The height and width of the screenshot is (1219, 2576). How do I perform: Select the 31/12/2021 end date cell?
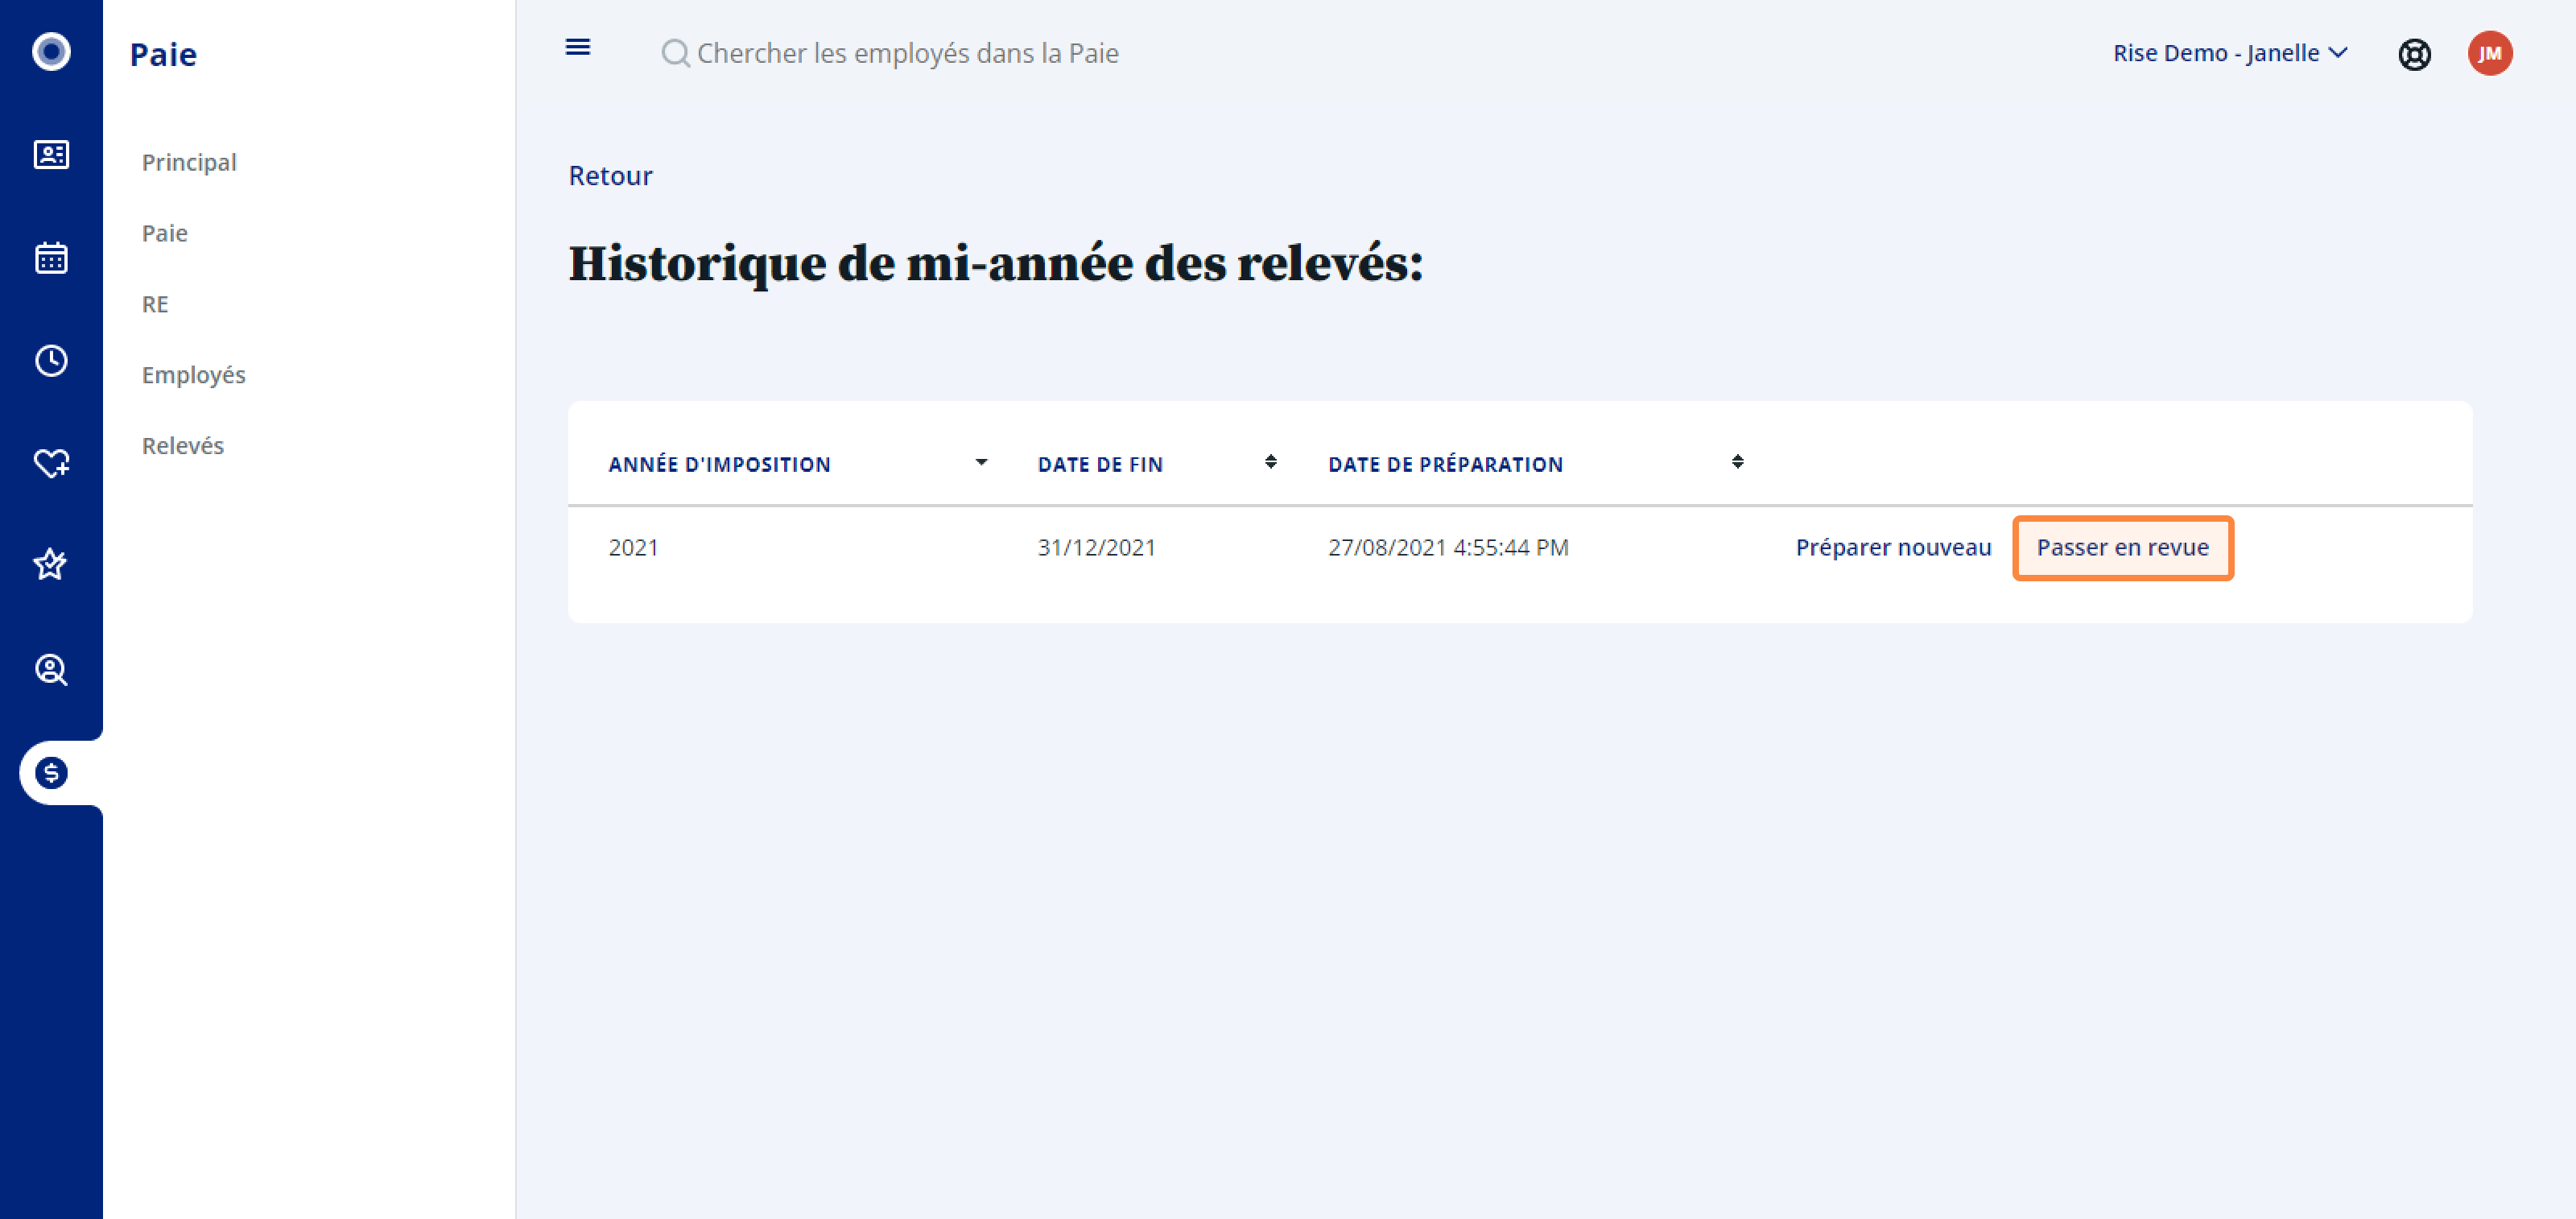click(x=1096, y=548)
